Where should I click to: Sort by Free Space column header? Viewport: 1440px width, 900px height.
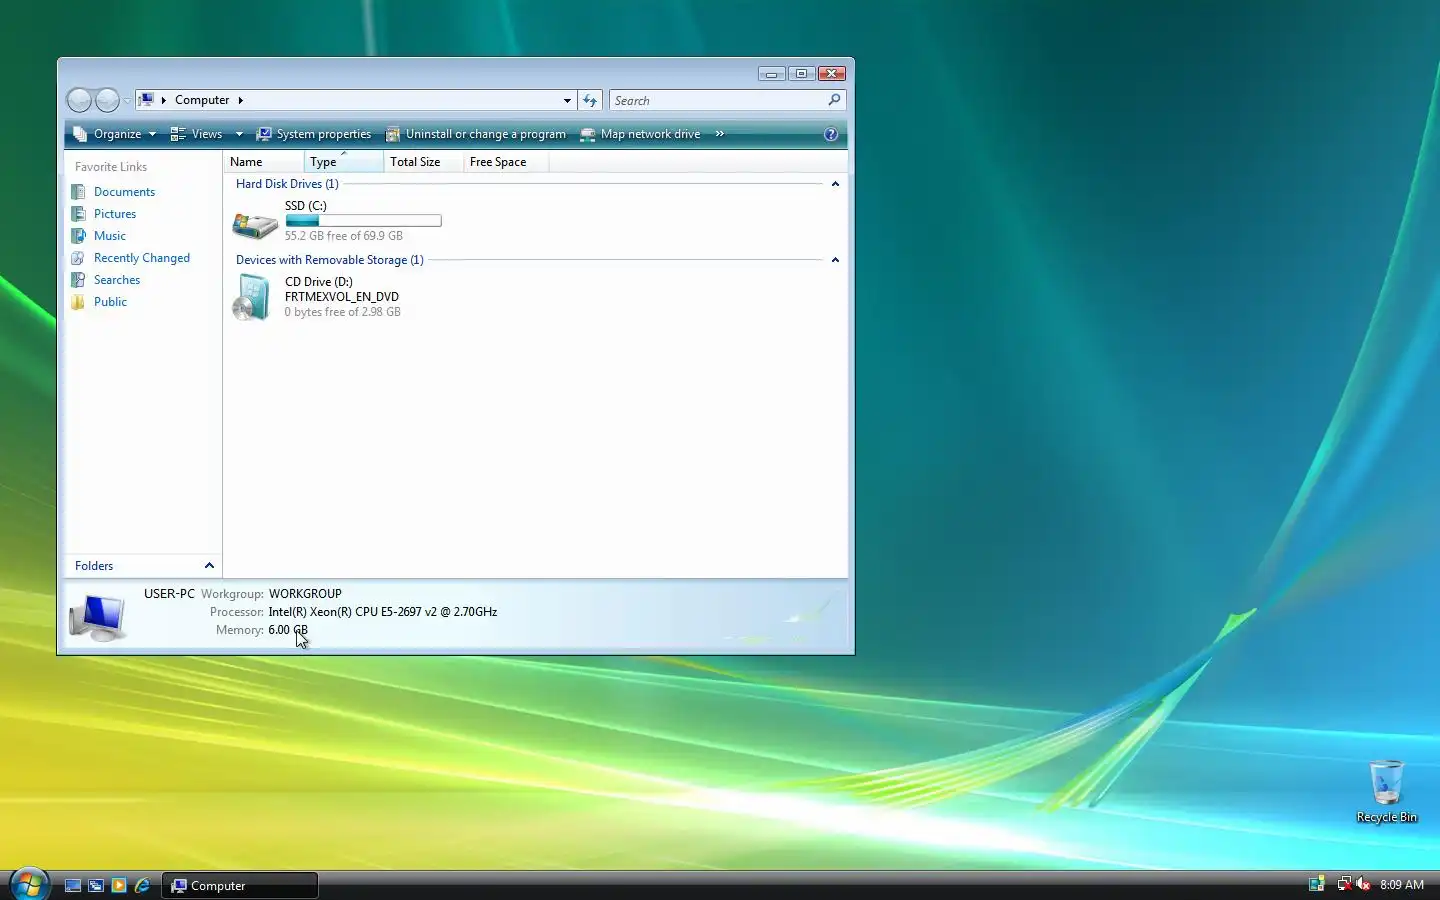pyautogui.click(x=506, y=162)
